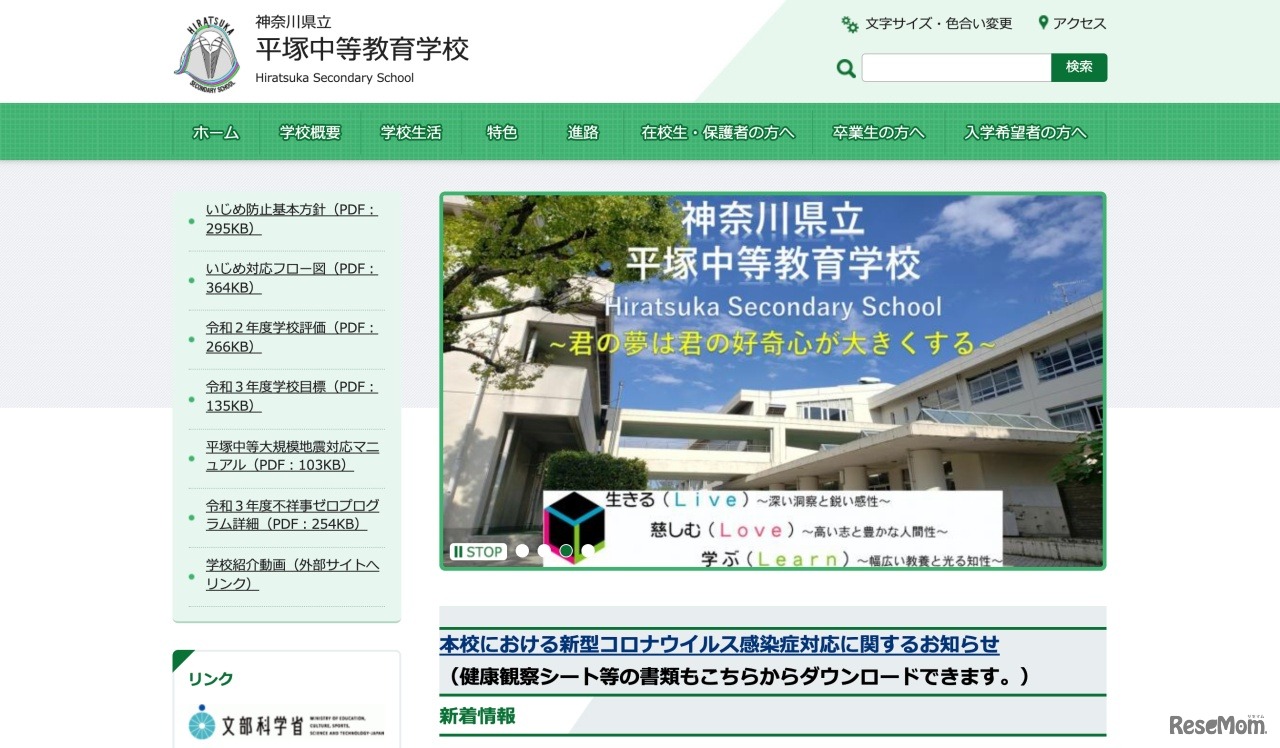
Task: Open the ホーム navigation menu
Action: [x=216, y=131]
